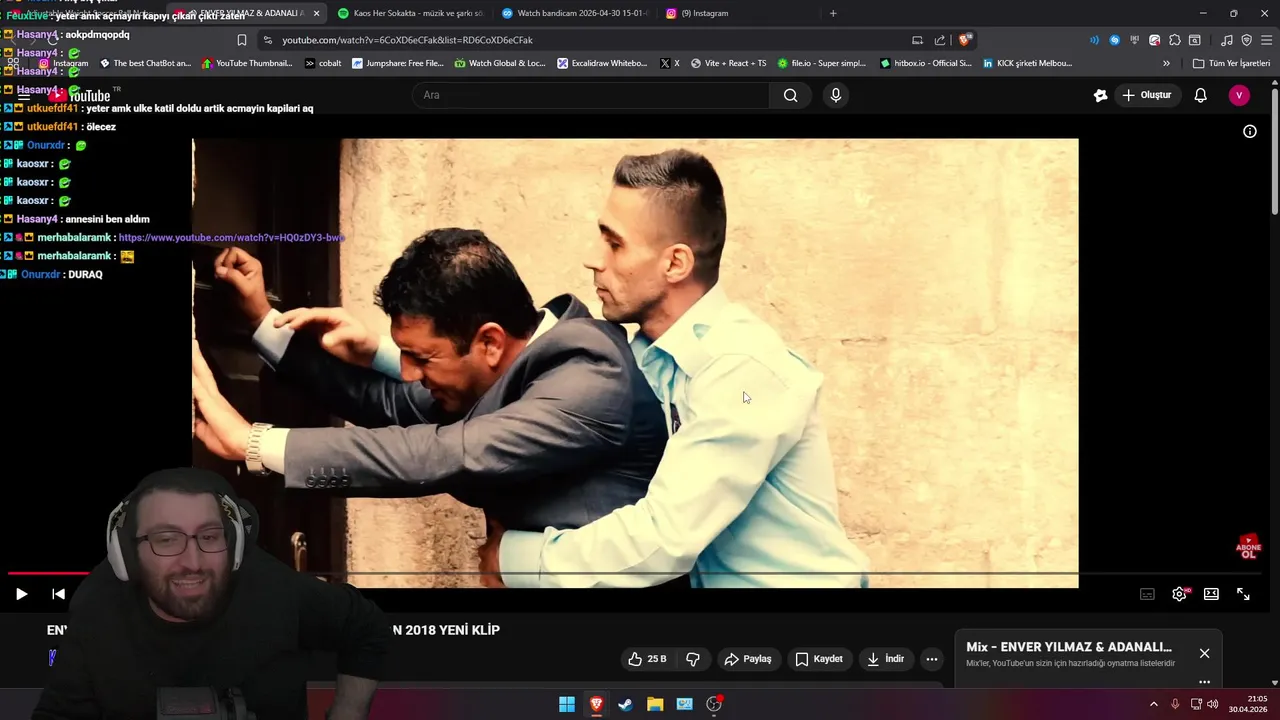Open the Oluştur create menu
Viewport: 1280px width, 720px height.
pos(1146,95)
